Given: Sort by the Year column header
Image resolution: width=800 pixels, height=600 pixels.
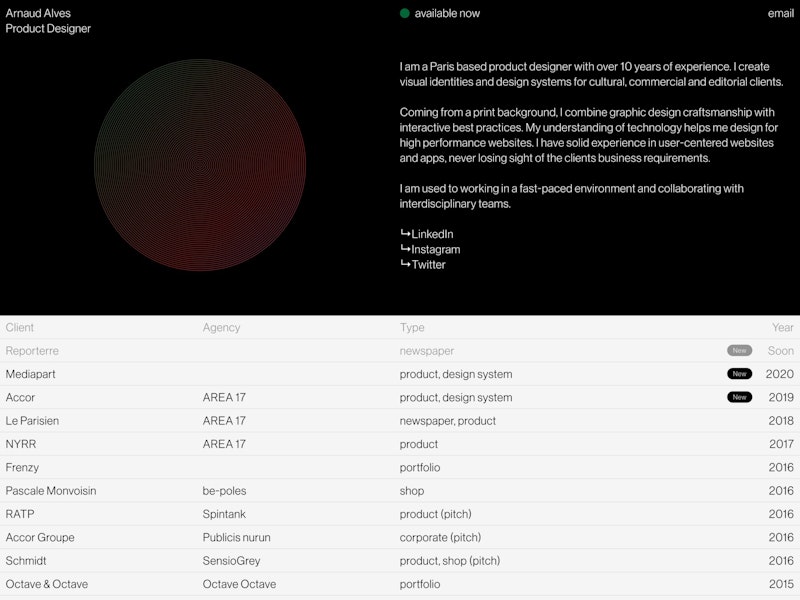Looking at the screenshot, I should coord(782,327).
